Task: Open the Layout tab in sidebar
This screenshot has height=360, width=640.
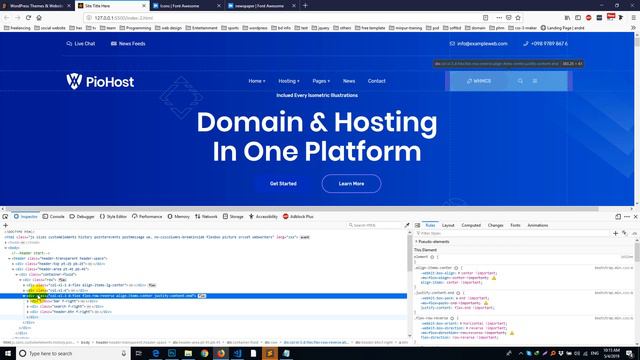Action: coord(448,225)
